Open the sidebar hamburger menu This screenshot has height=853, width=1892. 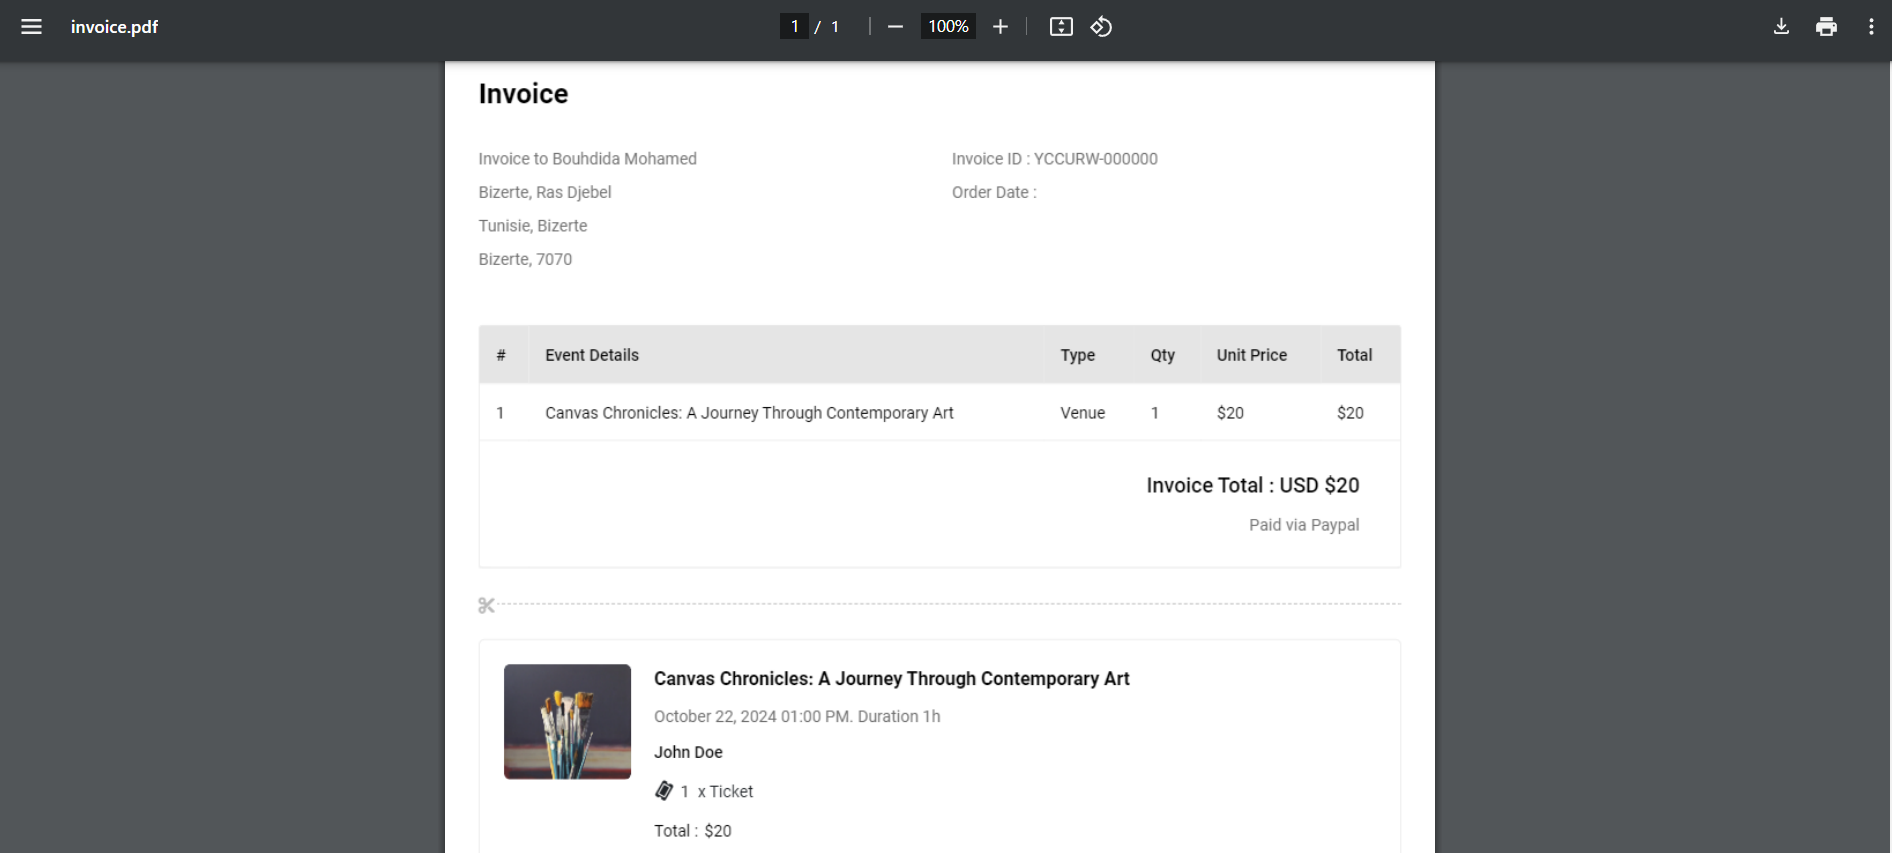coord(31,27)
